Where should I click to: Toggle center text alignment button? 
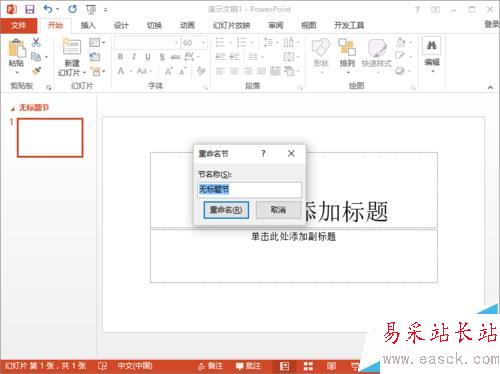point(234,71)
